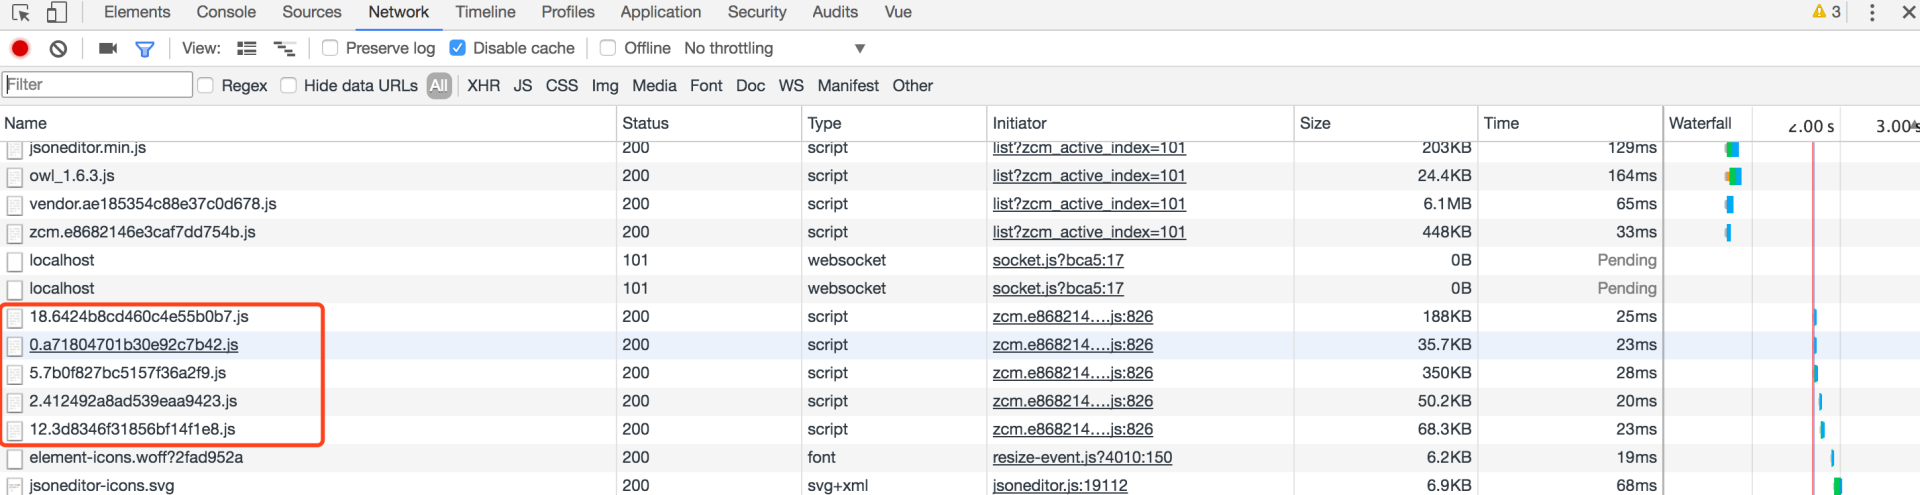Open the No throttling dropdown
Viewport: 1920px width, 495px height.
pos(774,48)
